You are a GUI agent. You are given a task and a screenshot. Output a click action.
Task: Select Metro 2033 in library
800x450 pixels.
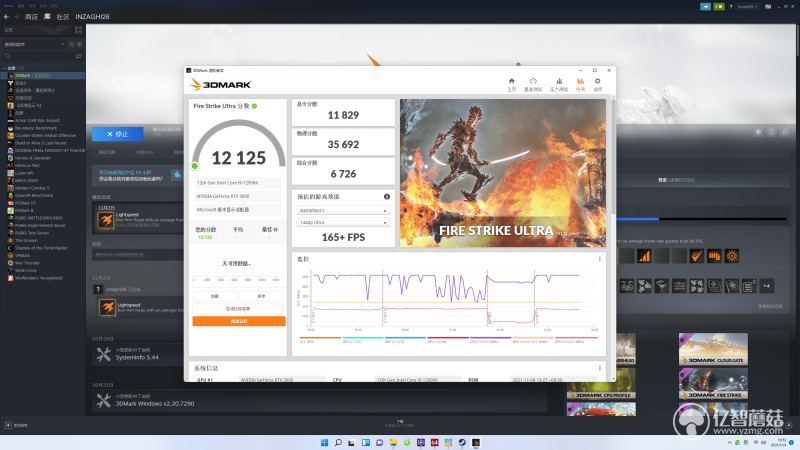27,181
